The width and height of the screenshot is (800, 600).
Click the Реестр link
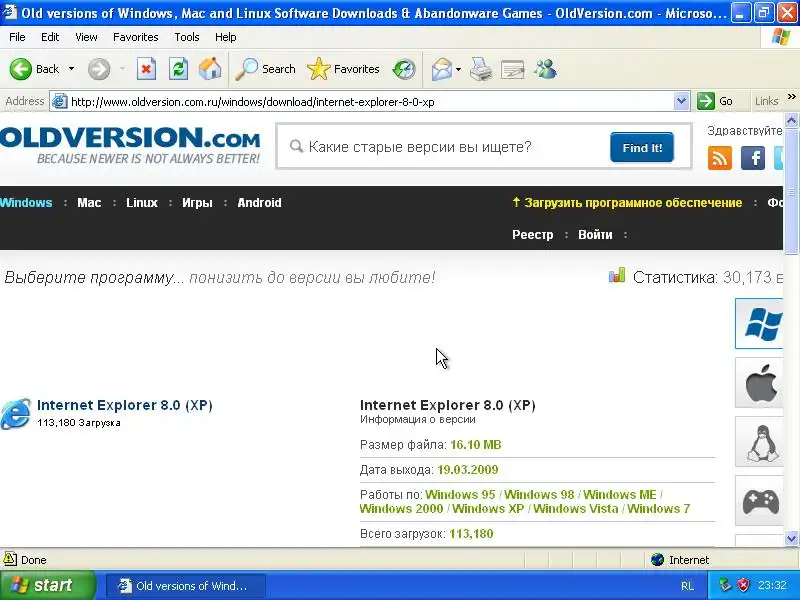tap(533, 235)
